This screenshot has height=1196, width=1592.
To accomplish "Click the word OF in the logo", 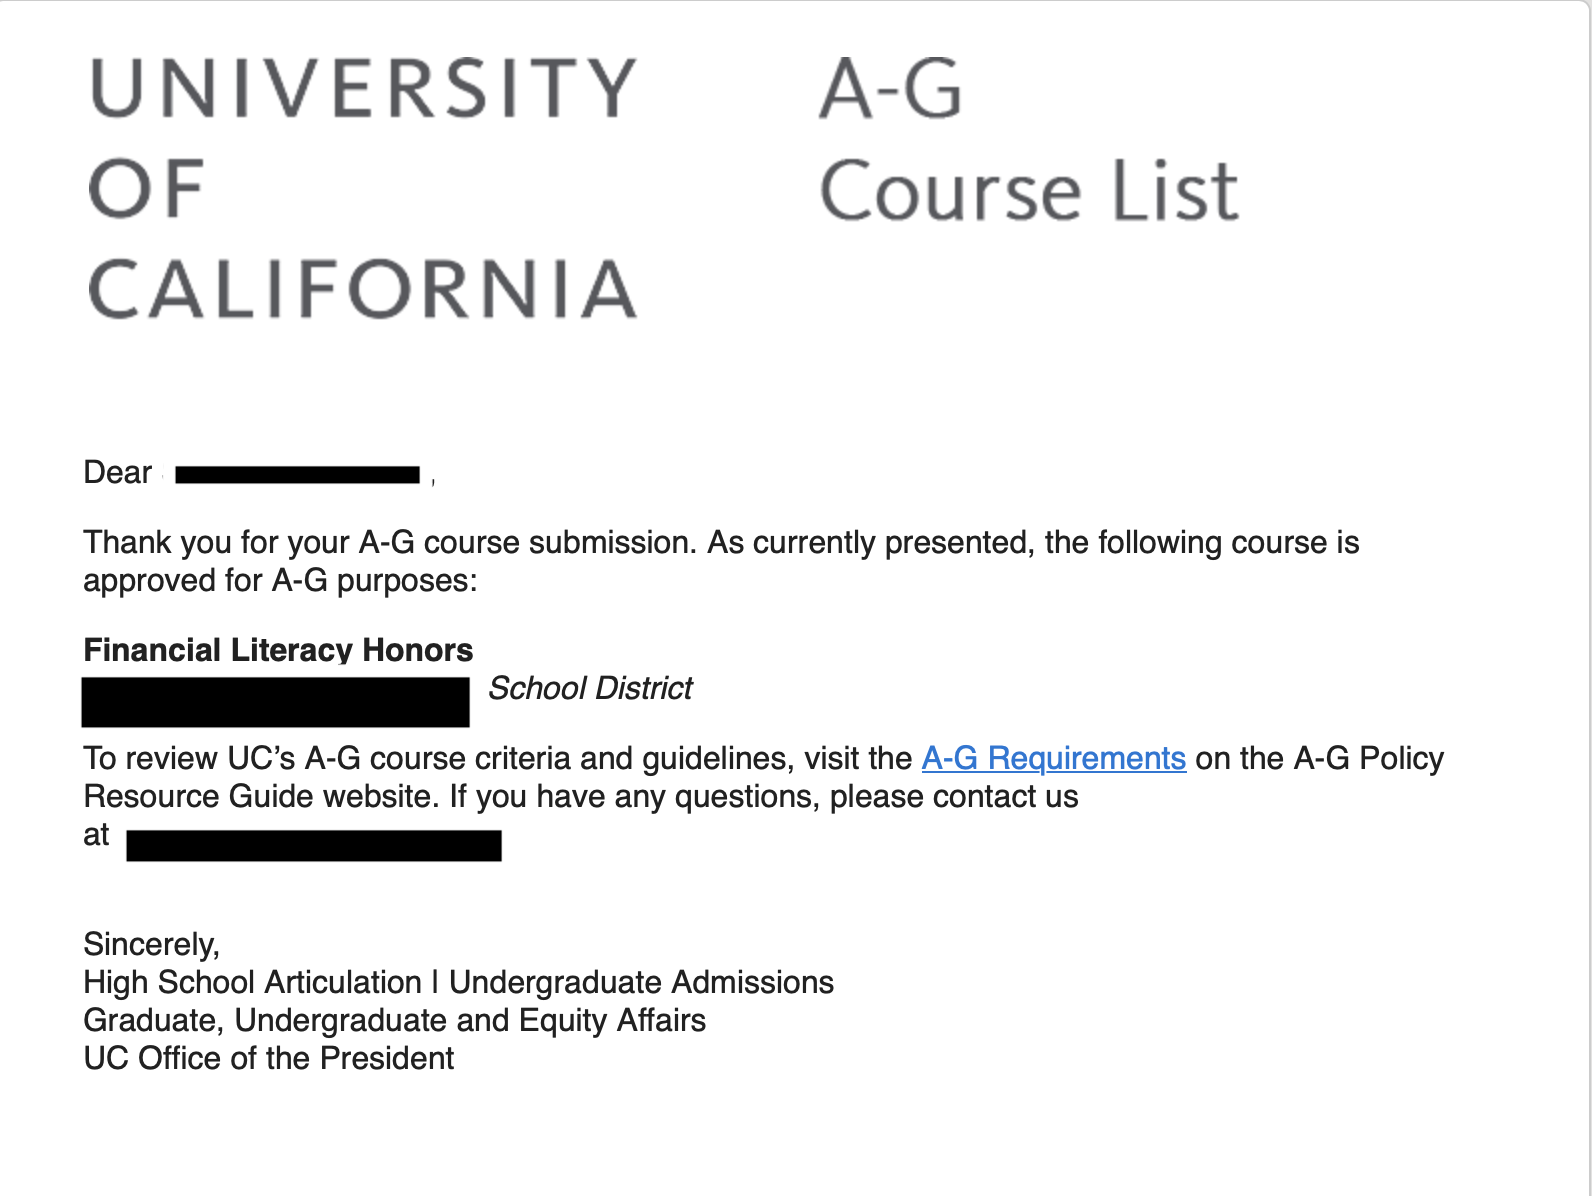I will coord(147,189).
